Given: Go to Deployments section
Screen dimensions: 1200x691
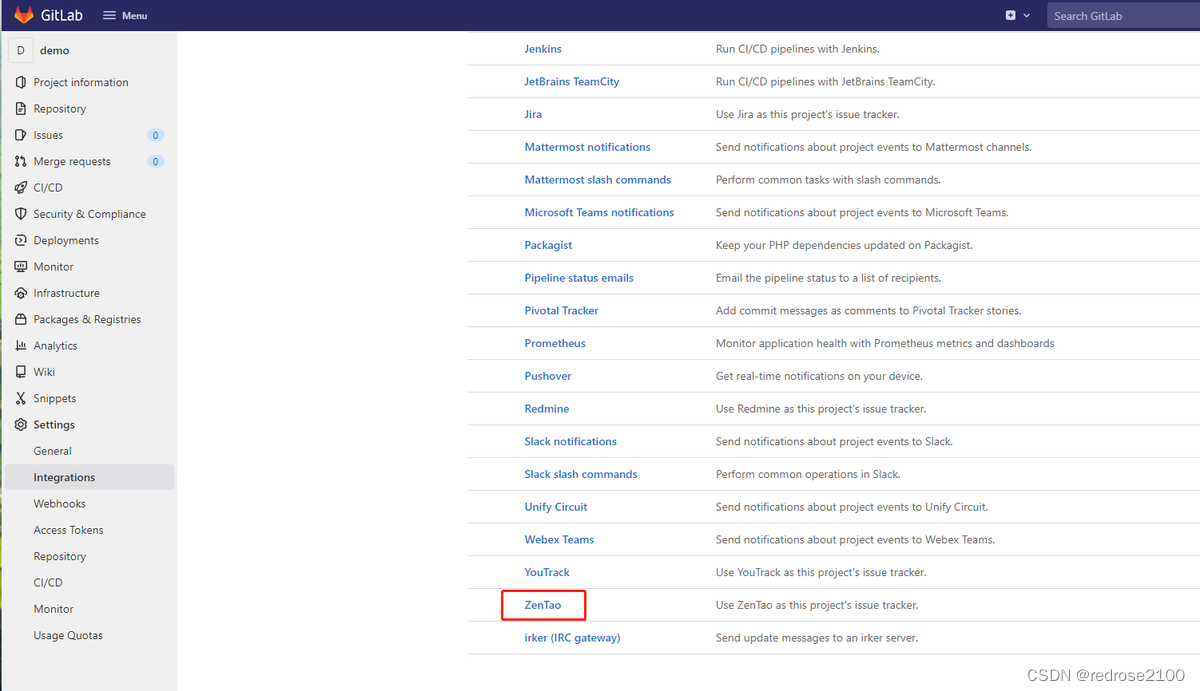Looking at the screenshot, I should (x=66, y=240).
